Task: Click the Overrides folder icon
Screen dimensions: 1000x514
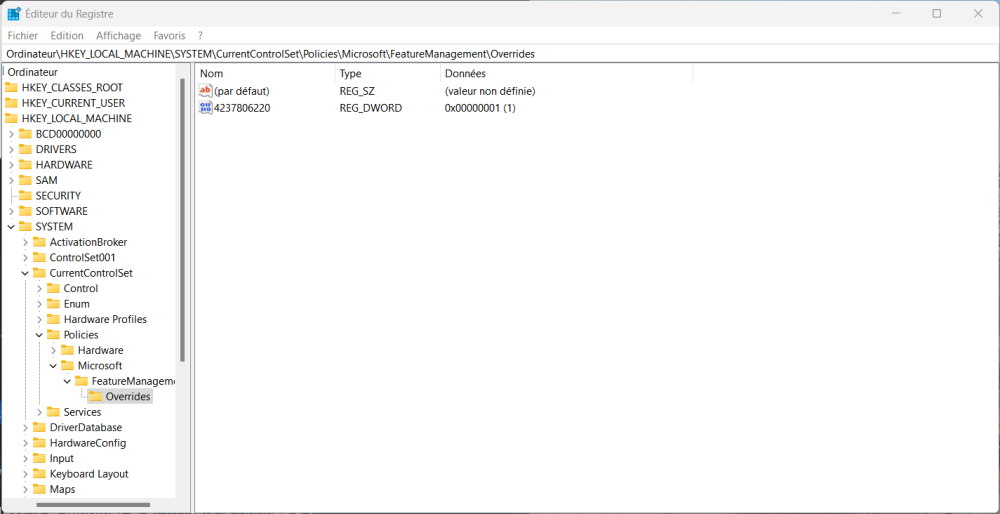Action: click(x=95, y=397)
